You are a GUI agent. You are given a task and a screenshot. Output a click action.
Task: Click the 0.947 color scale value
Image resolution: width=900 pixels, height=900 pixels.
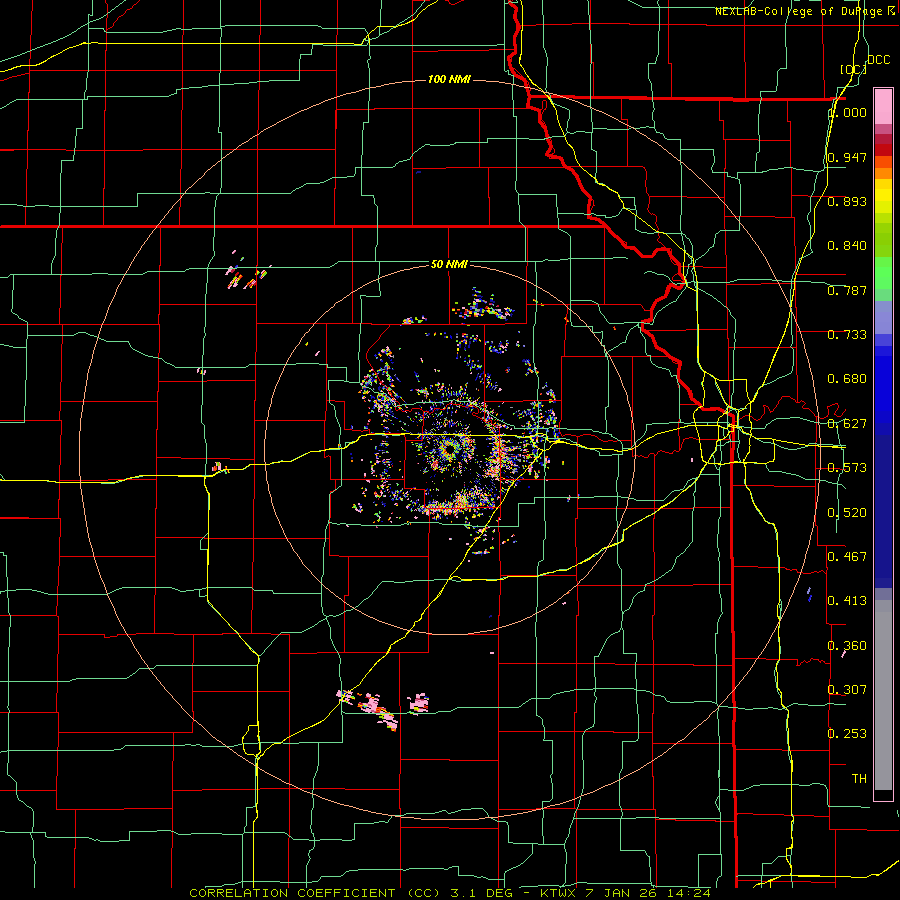pyautogui.click(x=847, y=157)
